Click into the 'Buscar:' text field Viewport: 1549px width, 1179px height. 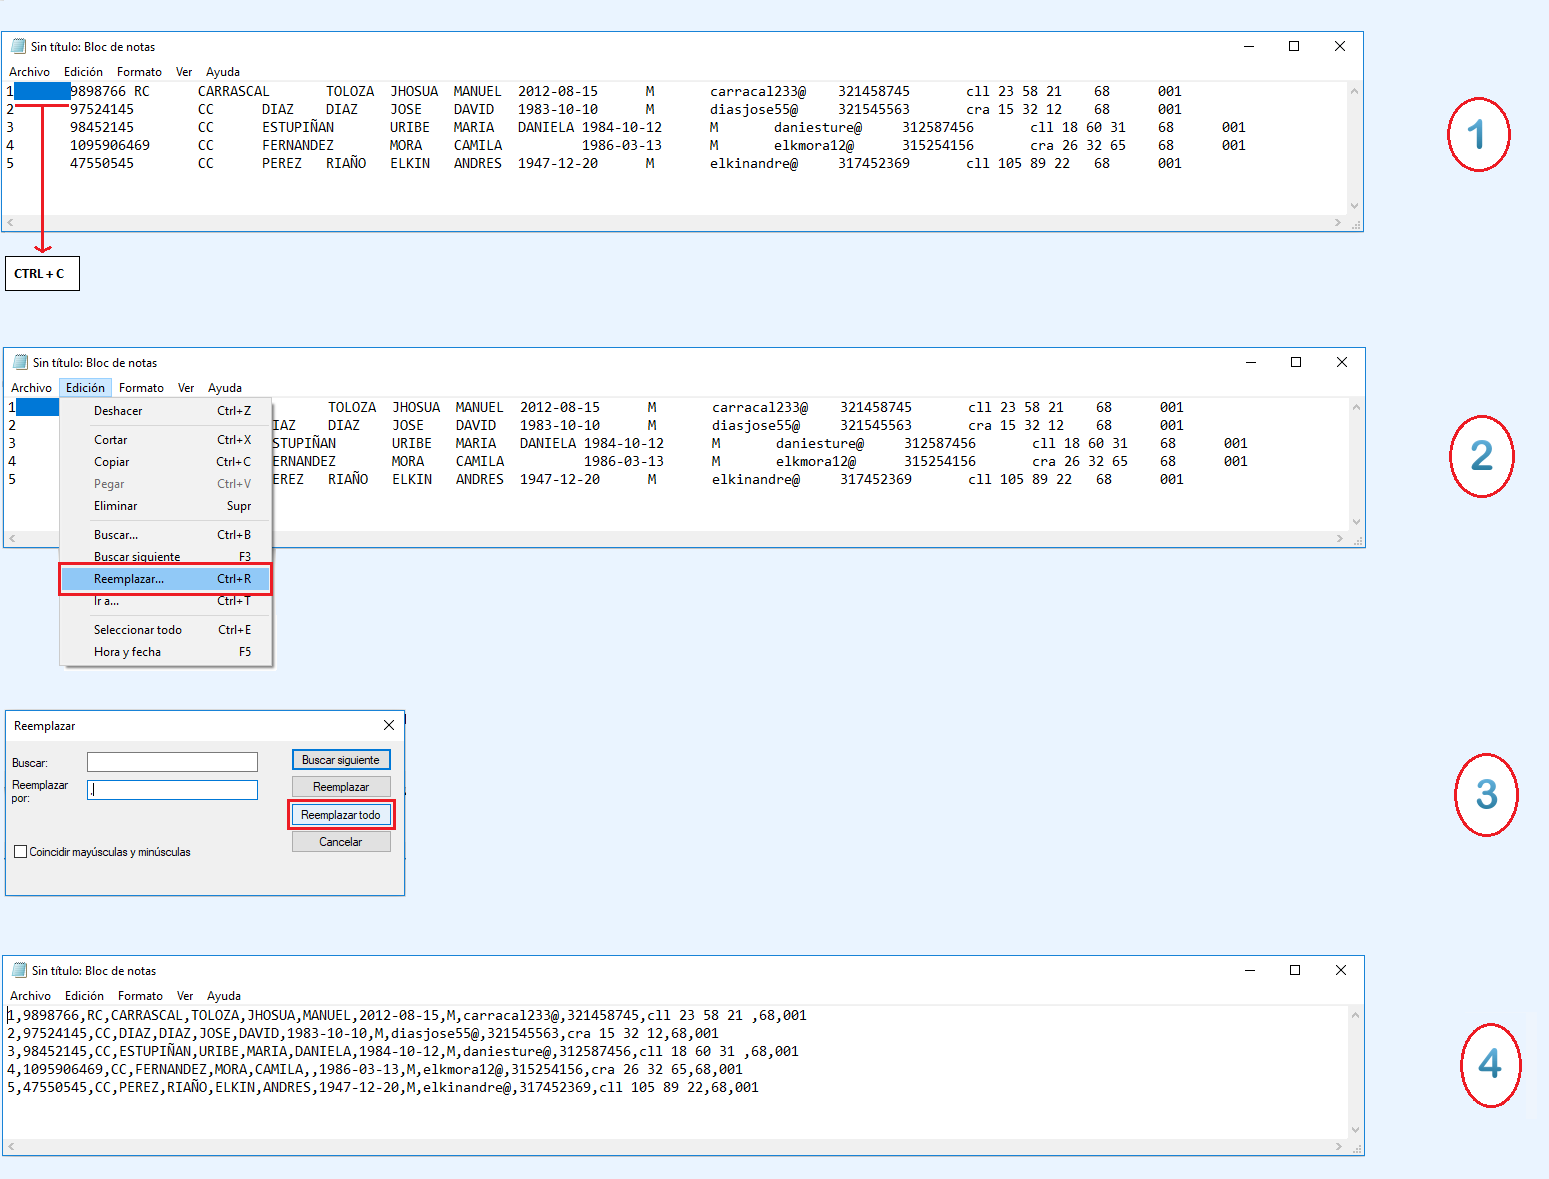pyautogui.click(x=172, y=762)
